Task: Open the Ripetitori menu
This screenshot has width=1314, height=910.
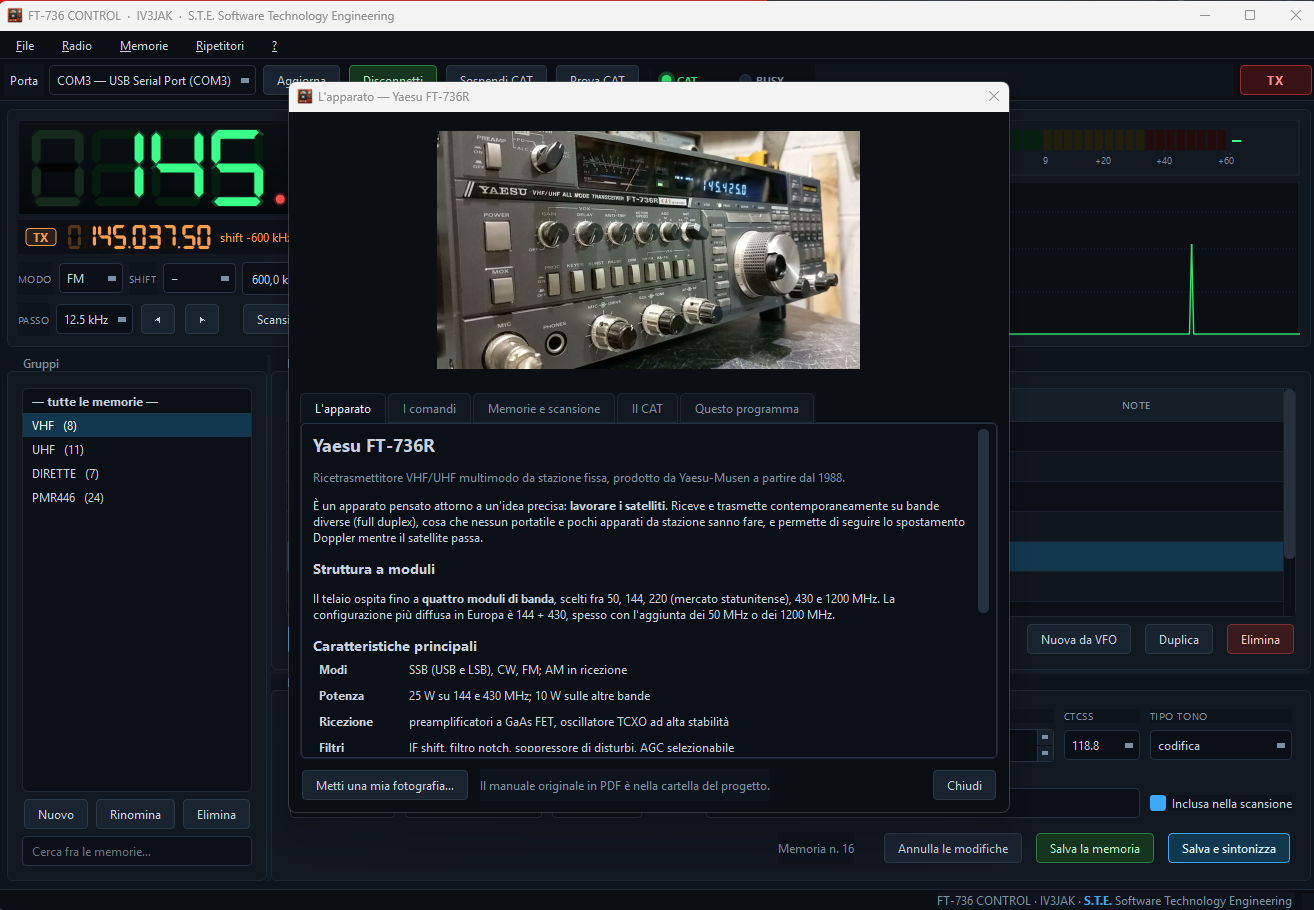Action: [x=220, y=46]
